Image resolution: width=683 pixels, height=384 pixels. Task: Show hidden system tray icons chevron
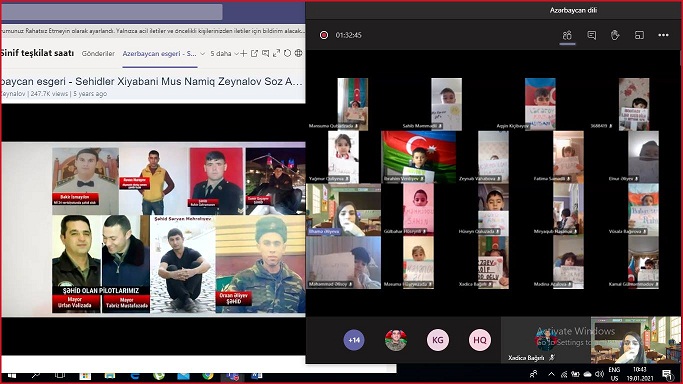(551, 374)
